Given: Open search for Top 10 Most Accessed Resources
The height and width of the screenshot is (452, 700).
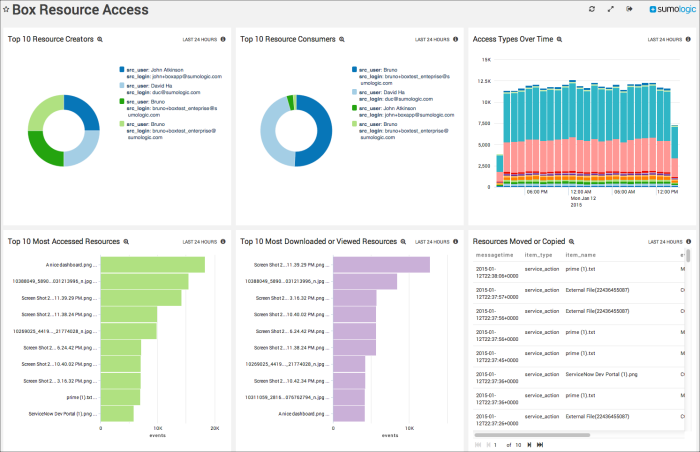Looking at the screenshot, I should [127, 241].
